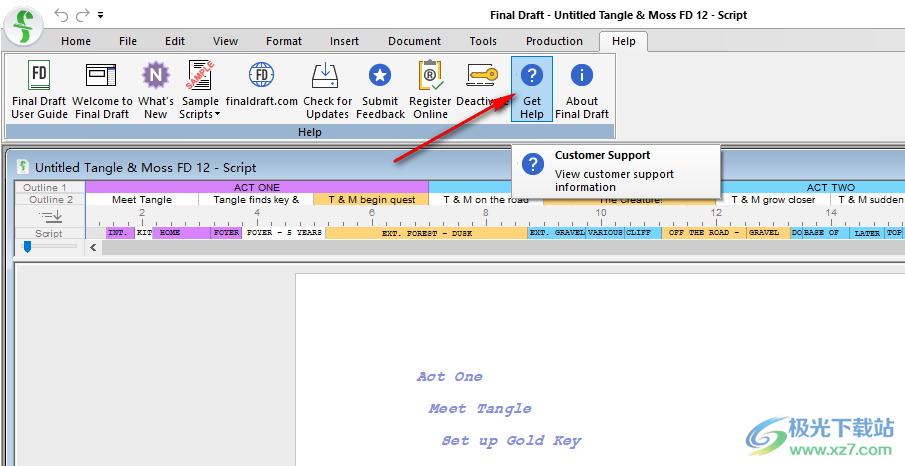905x466 pixels.
Task: Click the Final Draft application logo button
Action: pos(23,27)
